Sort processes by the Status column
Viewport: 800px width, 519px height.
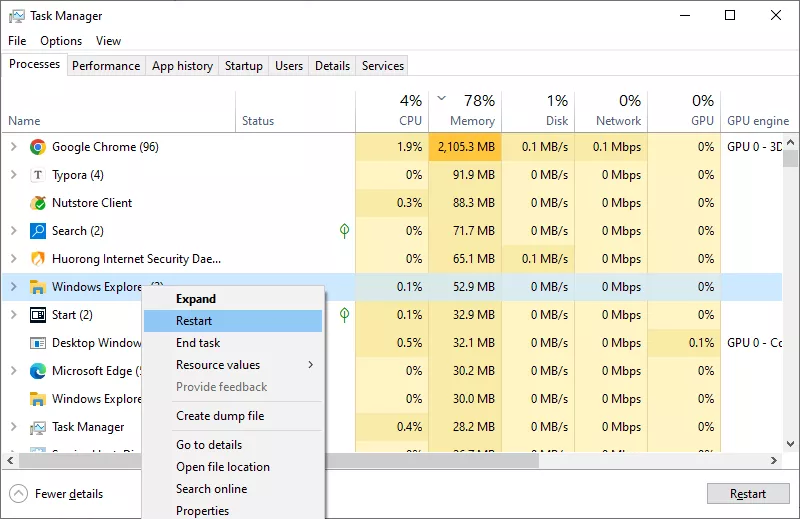tap(295, 112)
